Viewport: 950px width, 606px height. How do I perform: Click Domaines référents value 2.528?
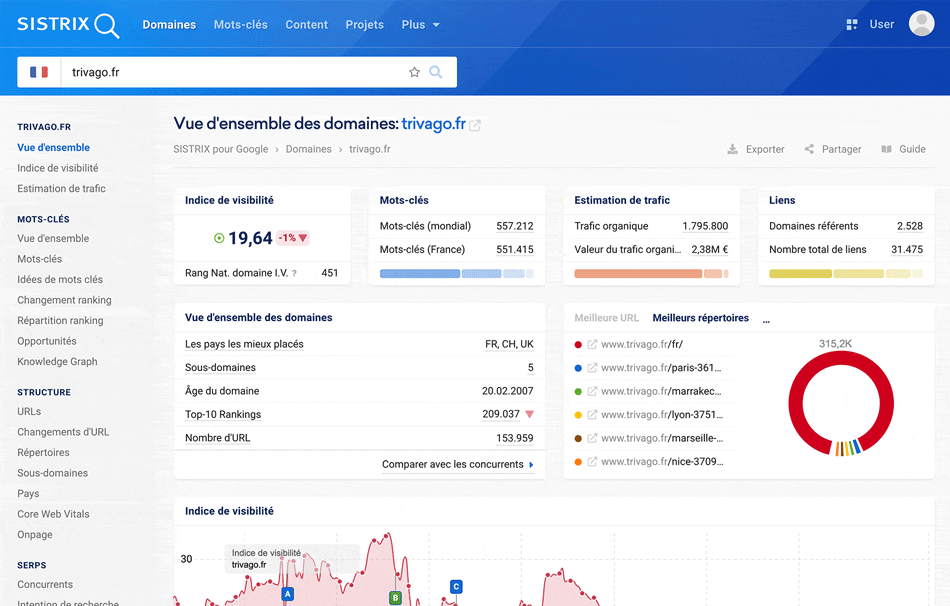click(909, 226)
